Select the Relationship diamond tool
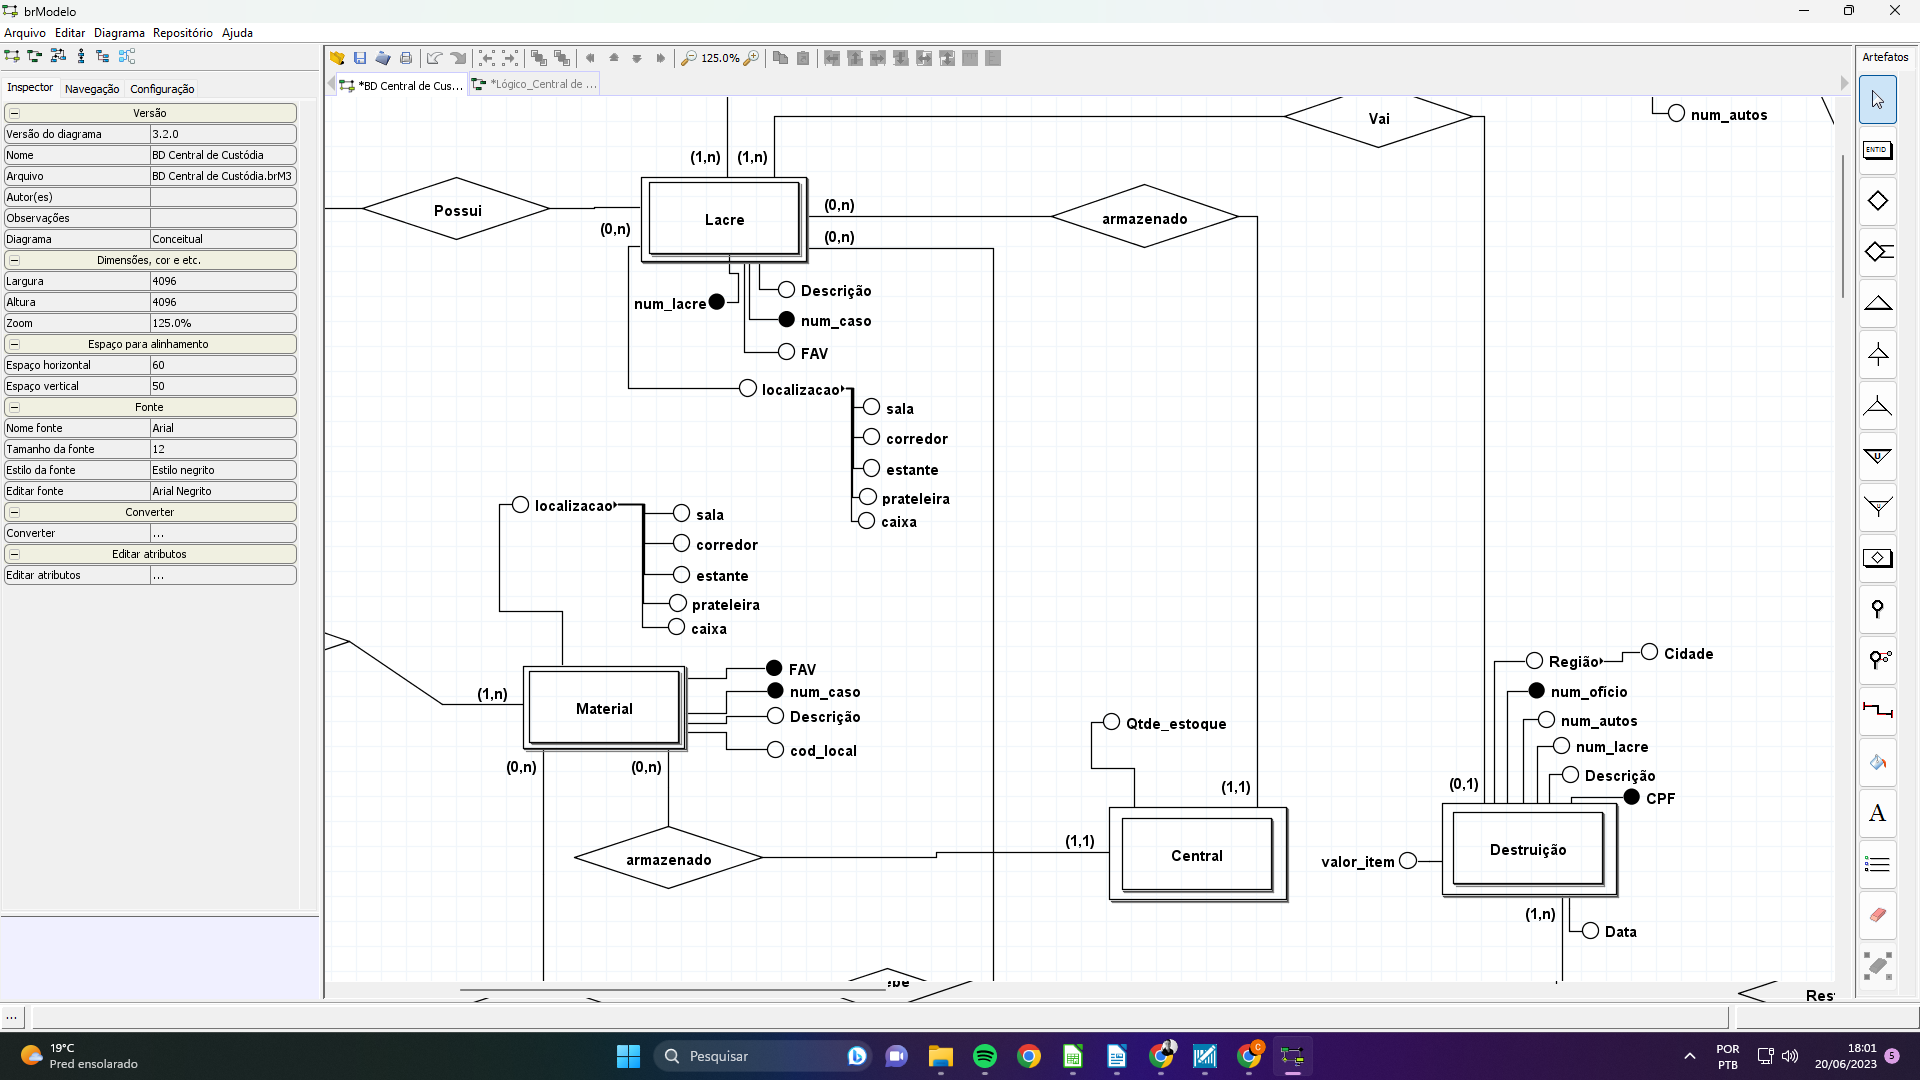The width and height of the screenshot is (1920, 1080). click(1877, 202)
